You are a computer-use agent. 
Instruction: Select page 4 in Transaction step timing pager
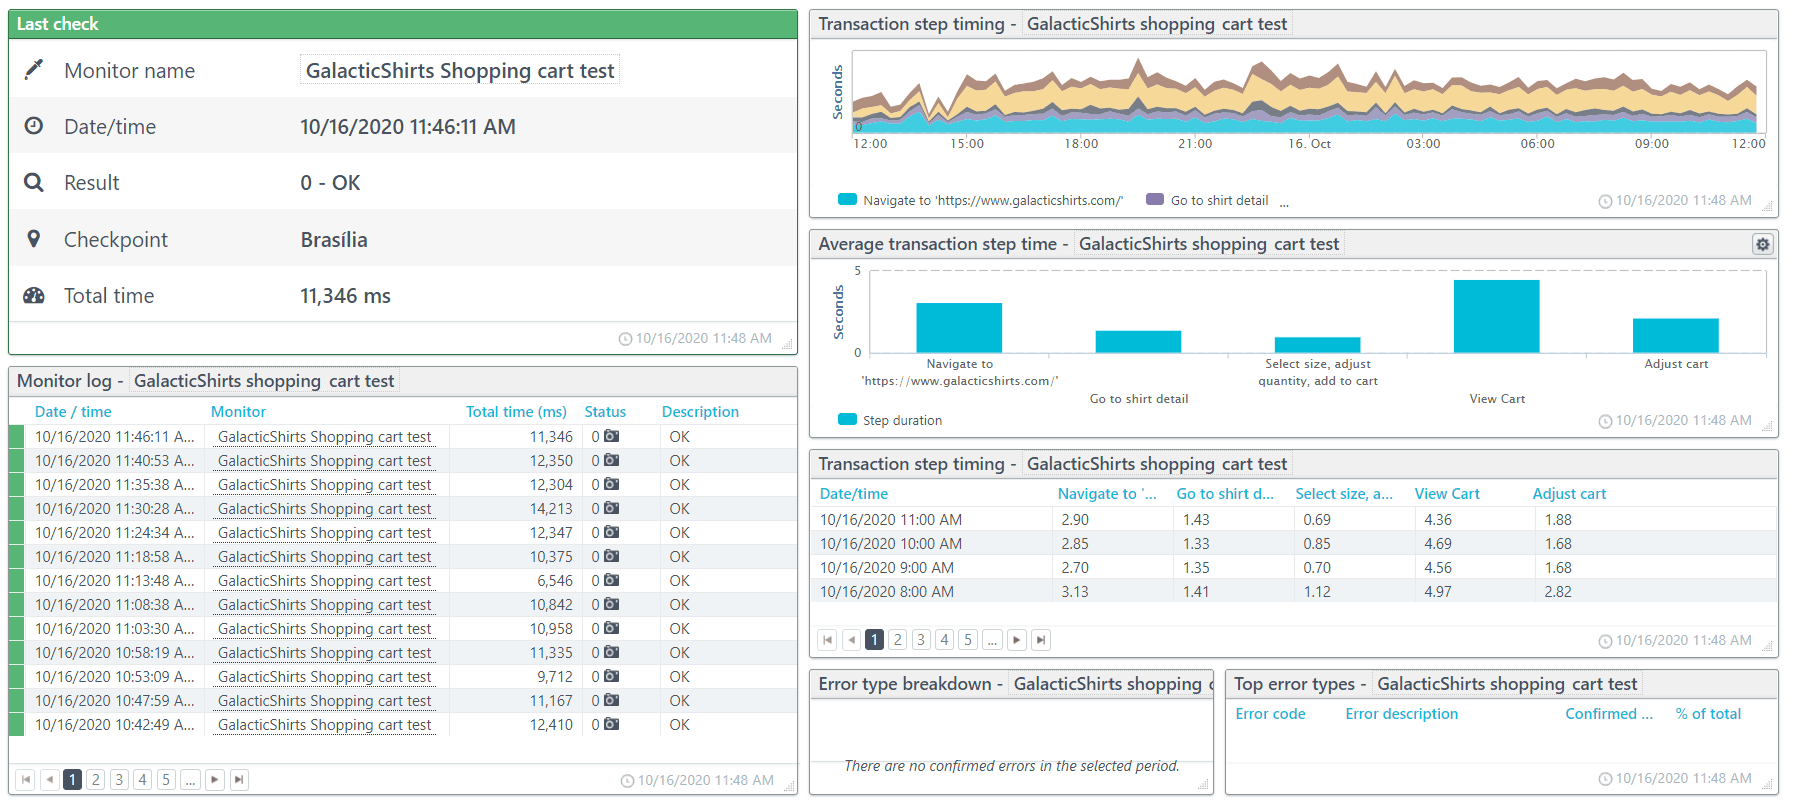[945, 640]
